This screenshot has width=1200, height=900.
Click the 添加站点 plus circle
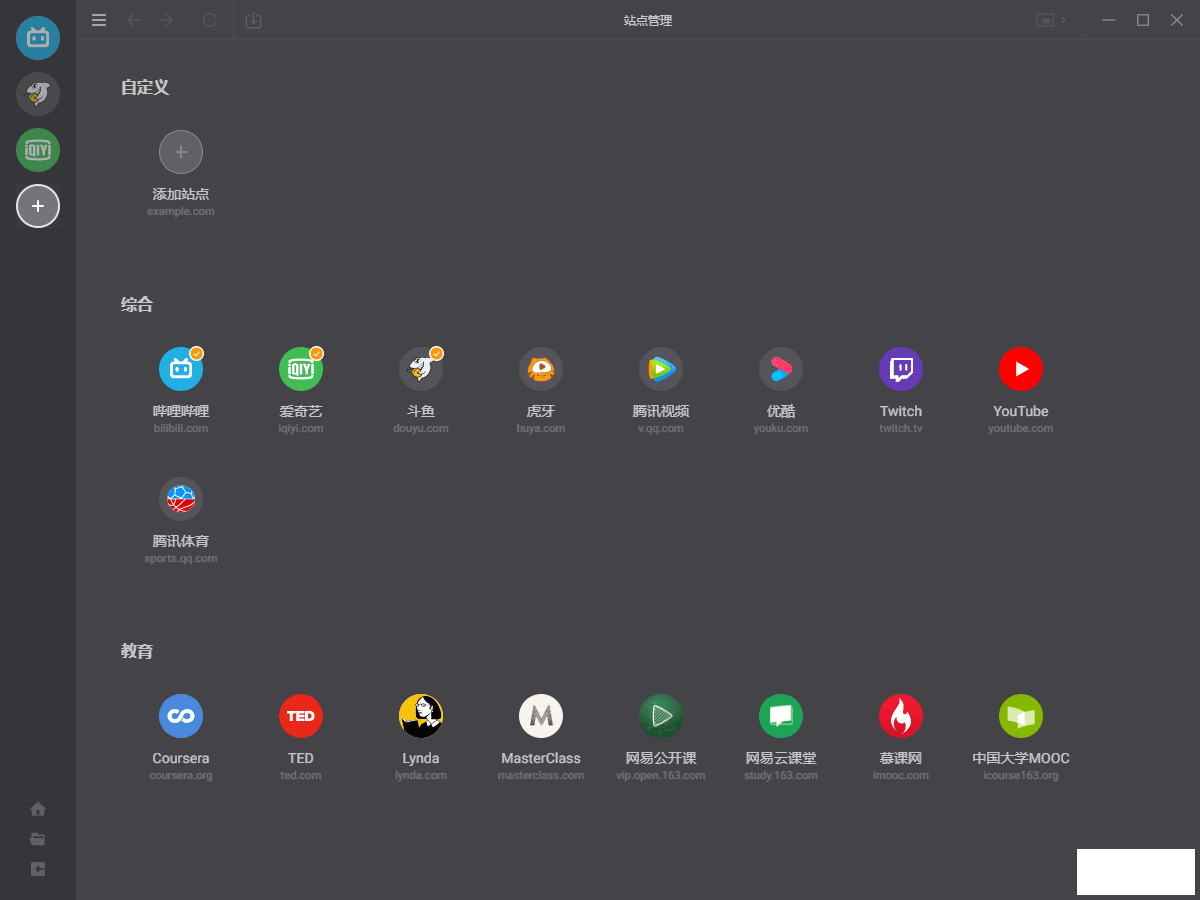pyautogui.click(x=181, y=152)
